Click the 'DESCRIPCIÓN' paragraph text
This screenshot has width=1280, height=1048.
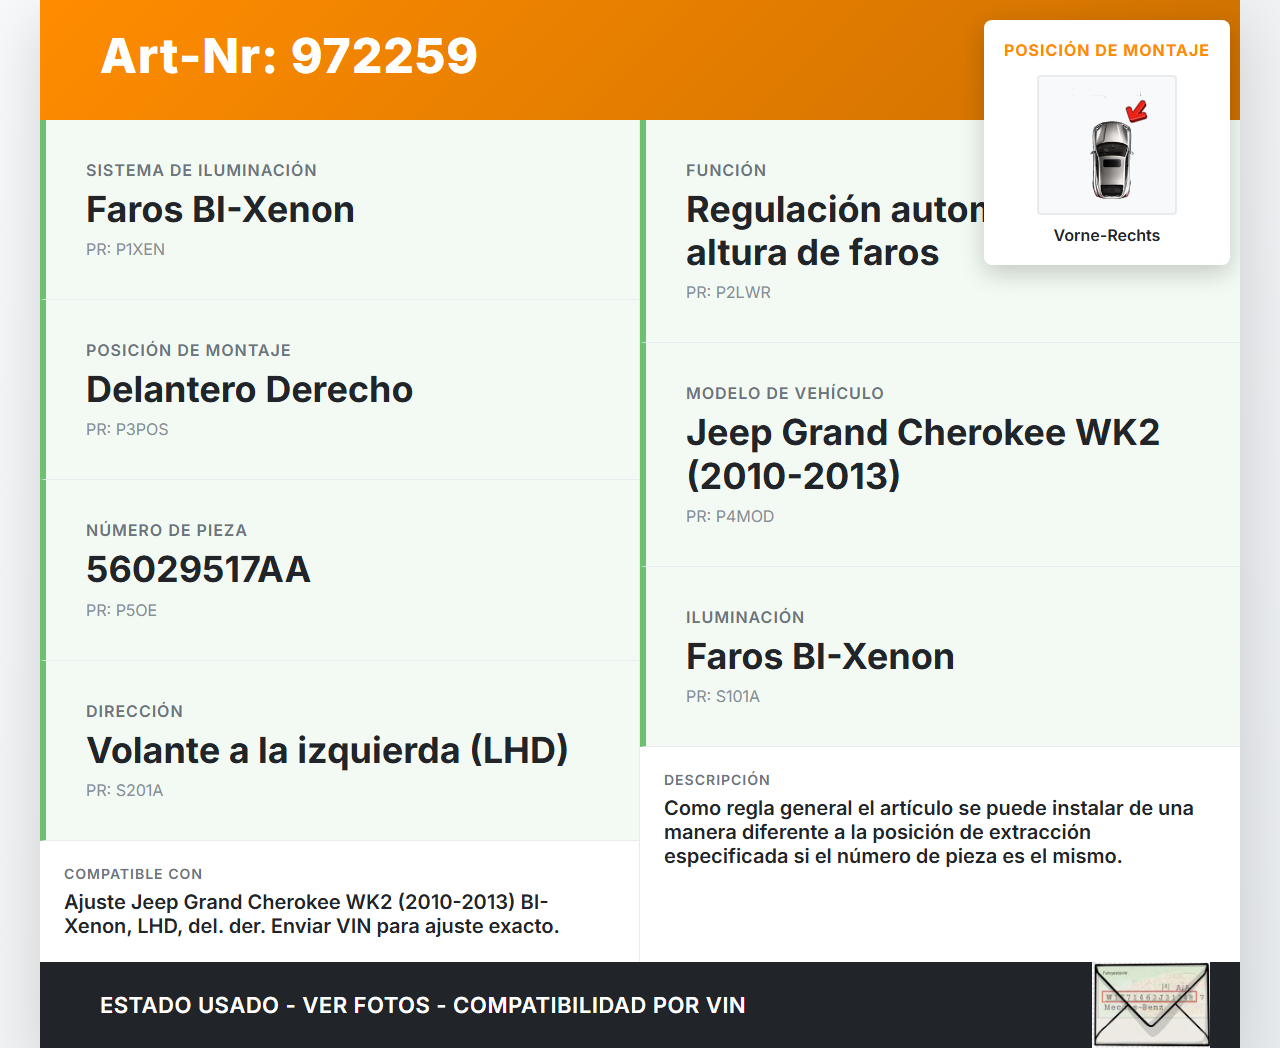tap(928, 832)
